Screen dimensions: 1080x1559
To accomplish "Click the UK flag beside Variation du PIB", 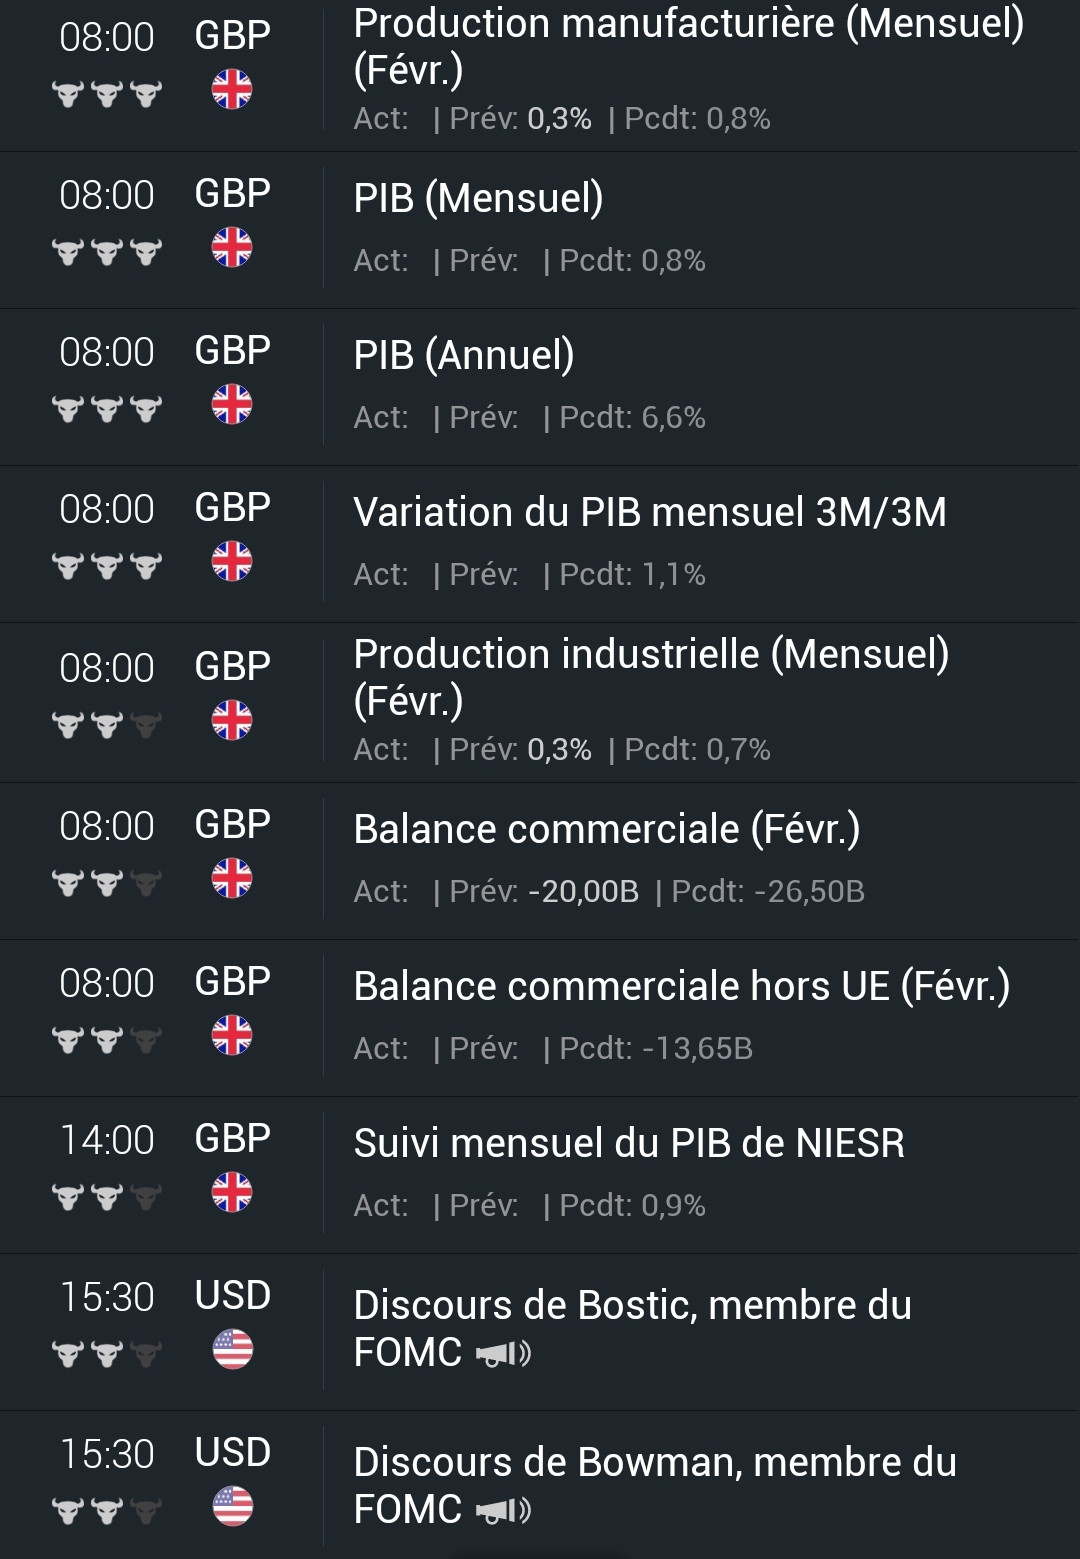I will (x=232, y=561).
